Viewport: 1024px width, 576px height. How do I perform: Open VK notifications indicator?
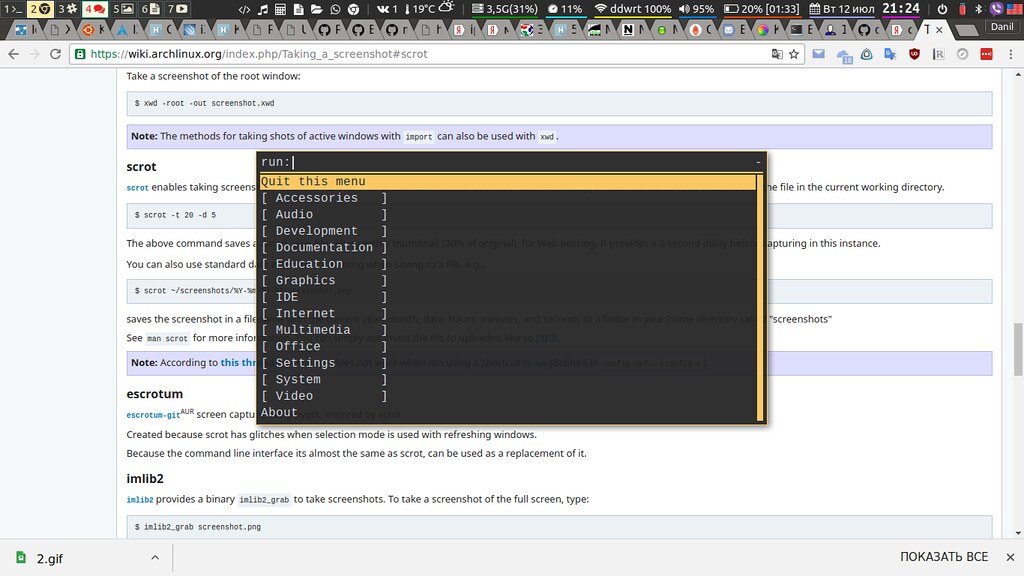387,9
